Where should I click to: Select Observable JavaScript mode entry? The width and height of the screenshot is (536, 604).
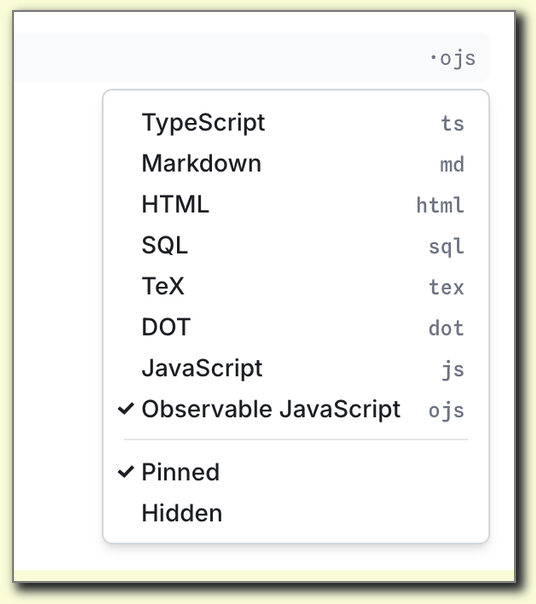click(296, 409)
